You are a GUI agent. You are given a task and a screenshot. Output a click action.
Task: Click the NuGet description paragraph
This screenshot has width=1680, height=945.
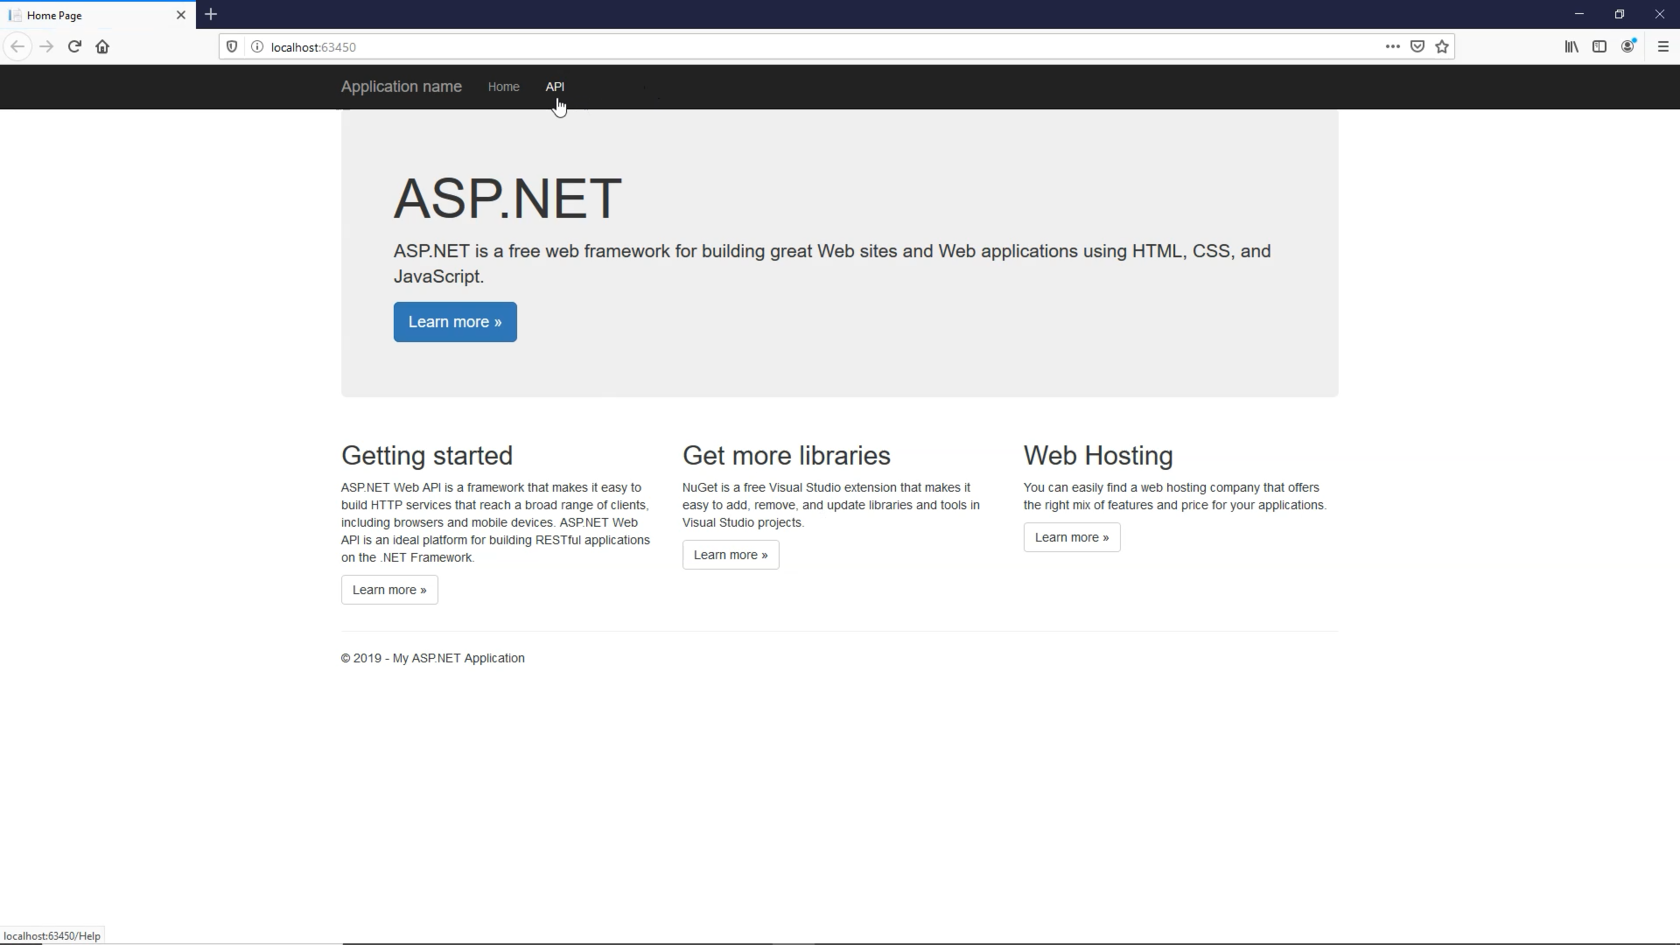(x=831, y=505)
